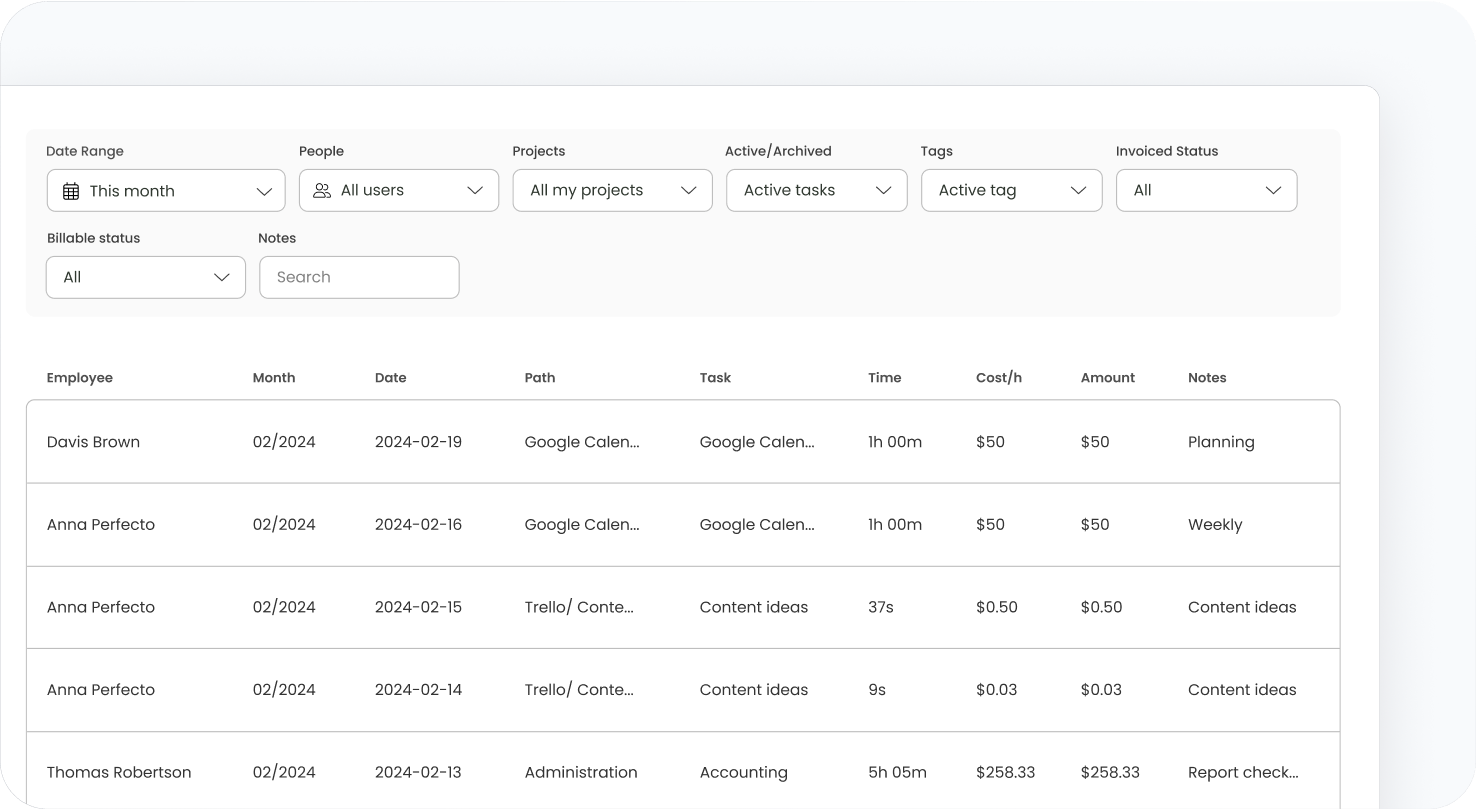Click the 'Report check...' note

[1243, 772]
